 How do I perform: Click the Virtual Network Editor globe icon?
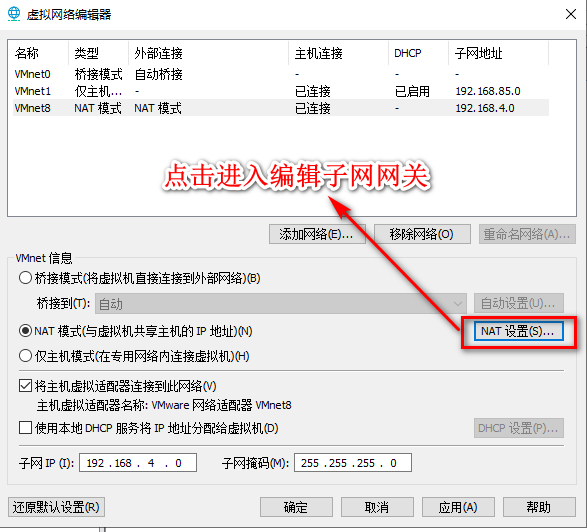14,14
